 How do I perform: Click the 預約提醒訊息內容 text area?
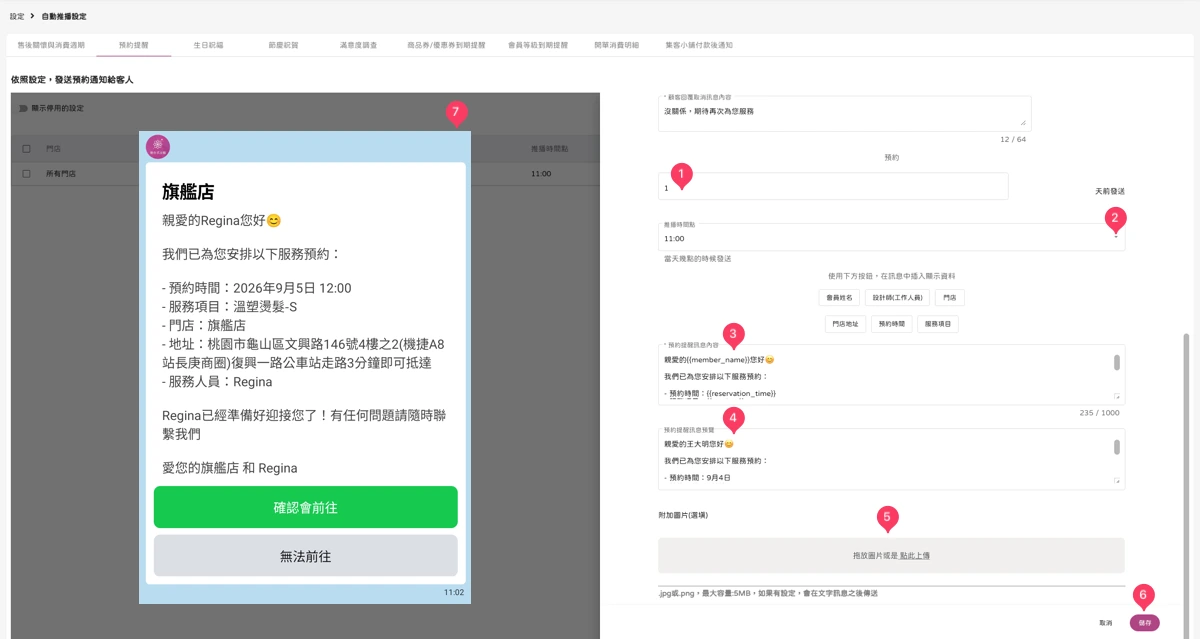click(891, 375)
